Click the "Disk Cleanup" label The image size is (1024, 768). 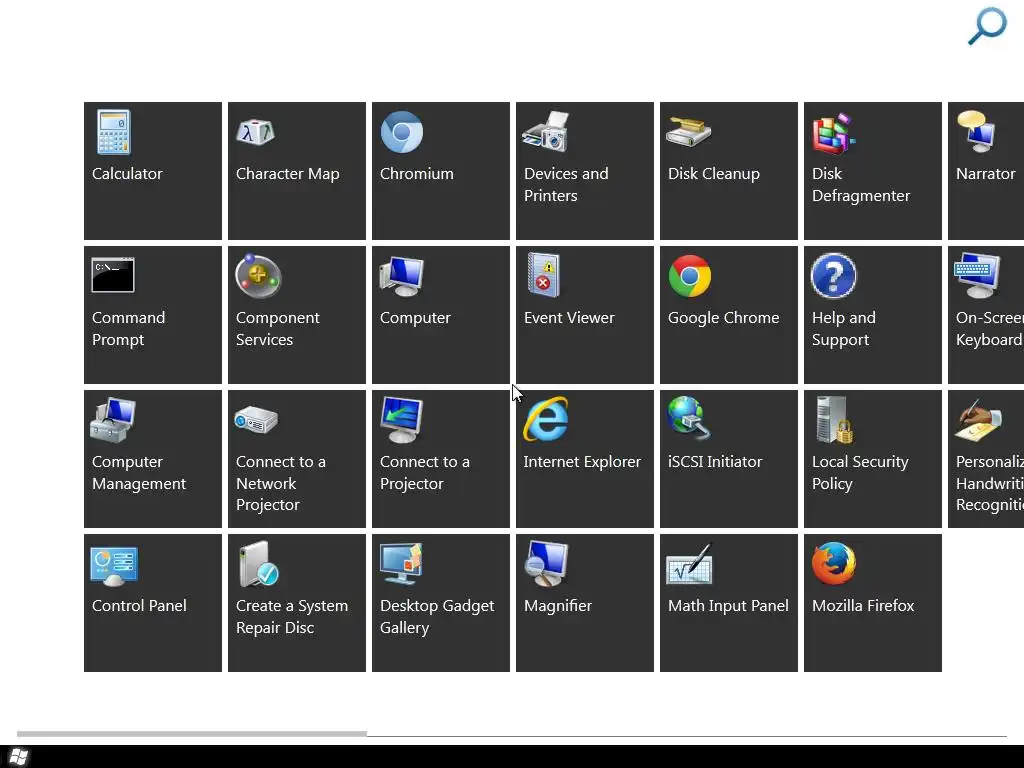tap(714, 174)
